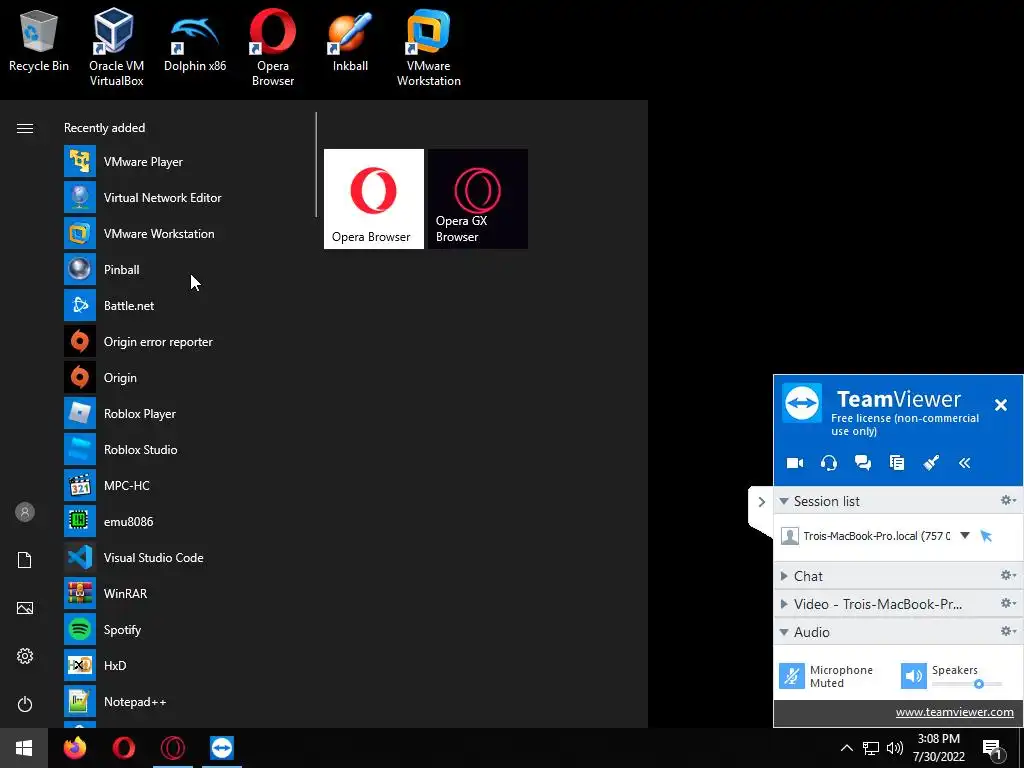Click Opera GX Browser start tile
The width and height of the screenshot is (1024, 768).
point(478,199)
